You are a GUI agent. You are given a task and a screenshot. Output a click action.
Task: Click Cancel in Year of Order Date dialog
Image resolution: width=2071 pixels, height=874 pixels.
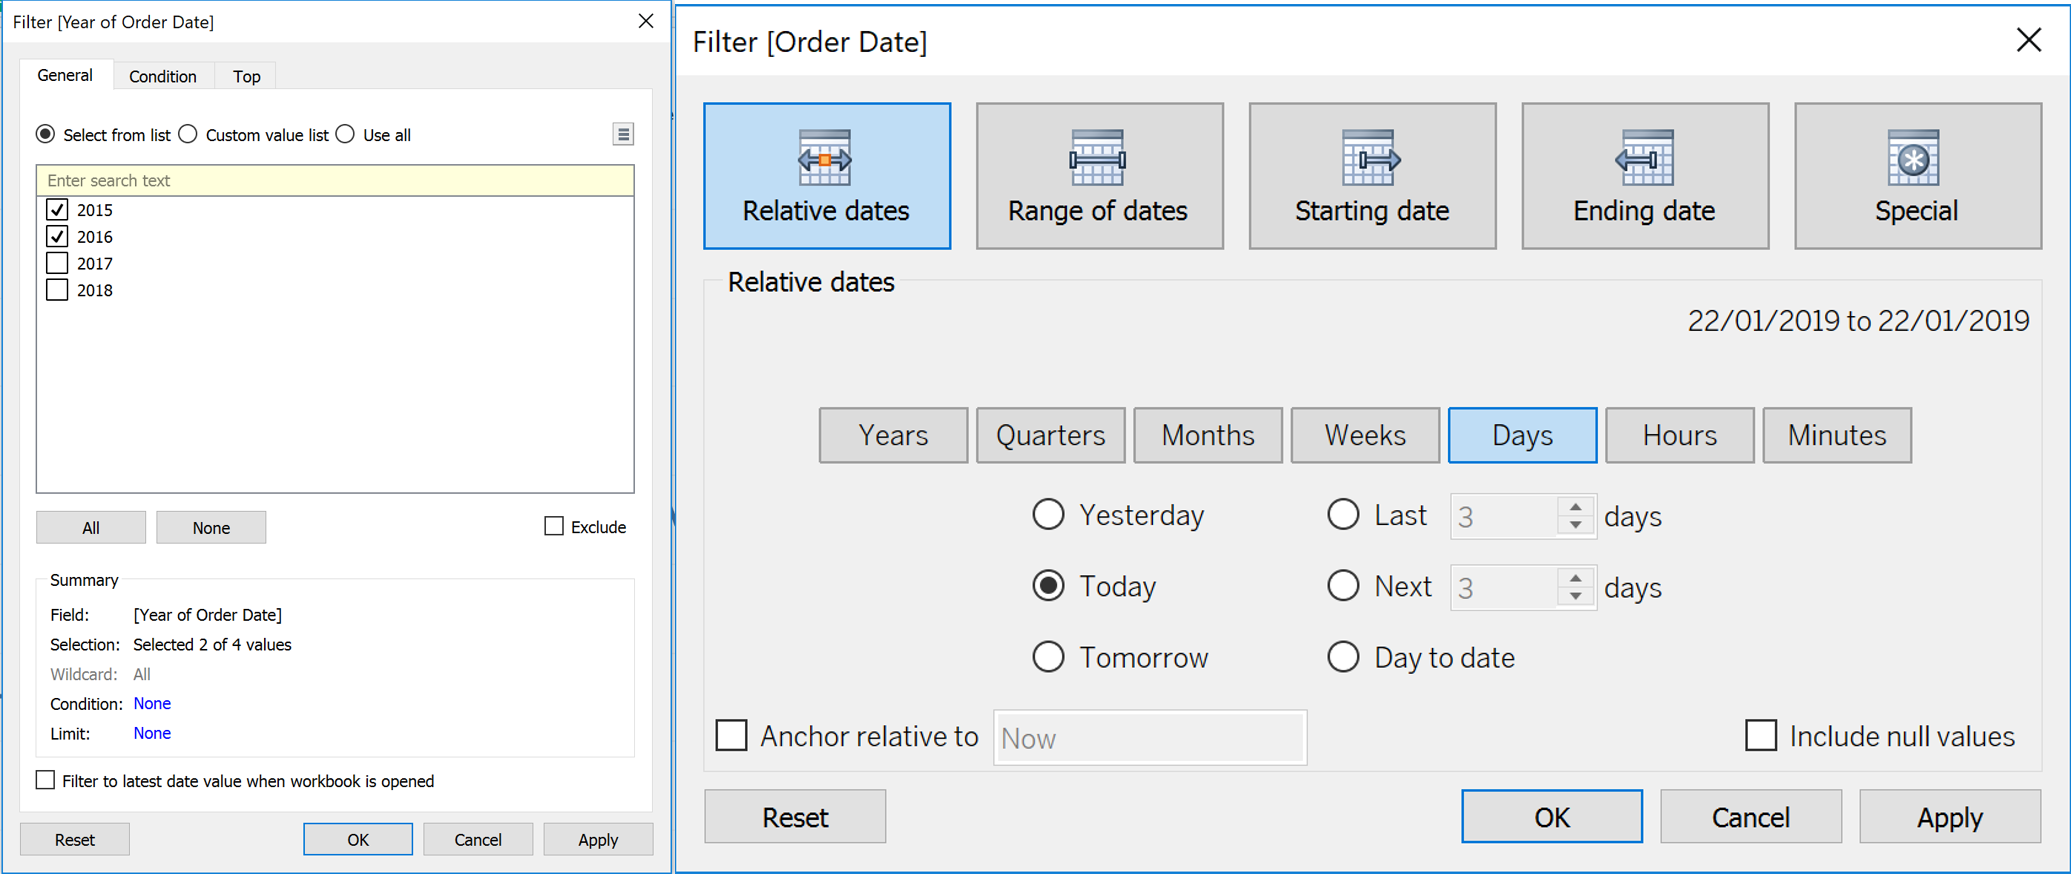tap(478, 839)
